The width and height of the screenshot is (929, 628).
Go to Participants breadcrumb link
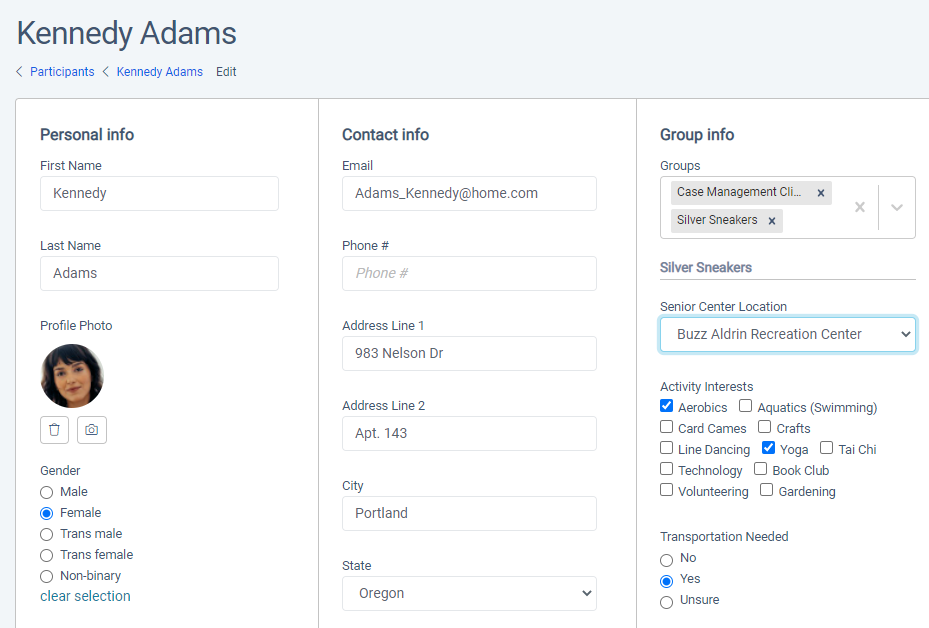62,72
